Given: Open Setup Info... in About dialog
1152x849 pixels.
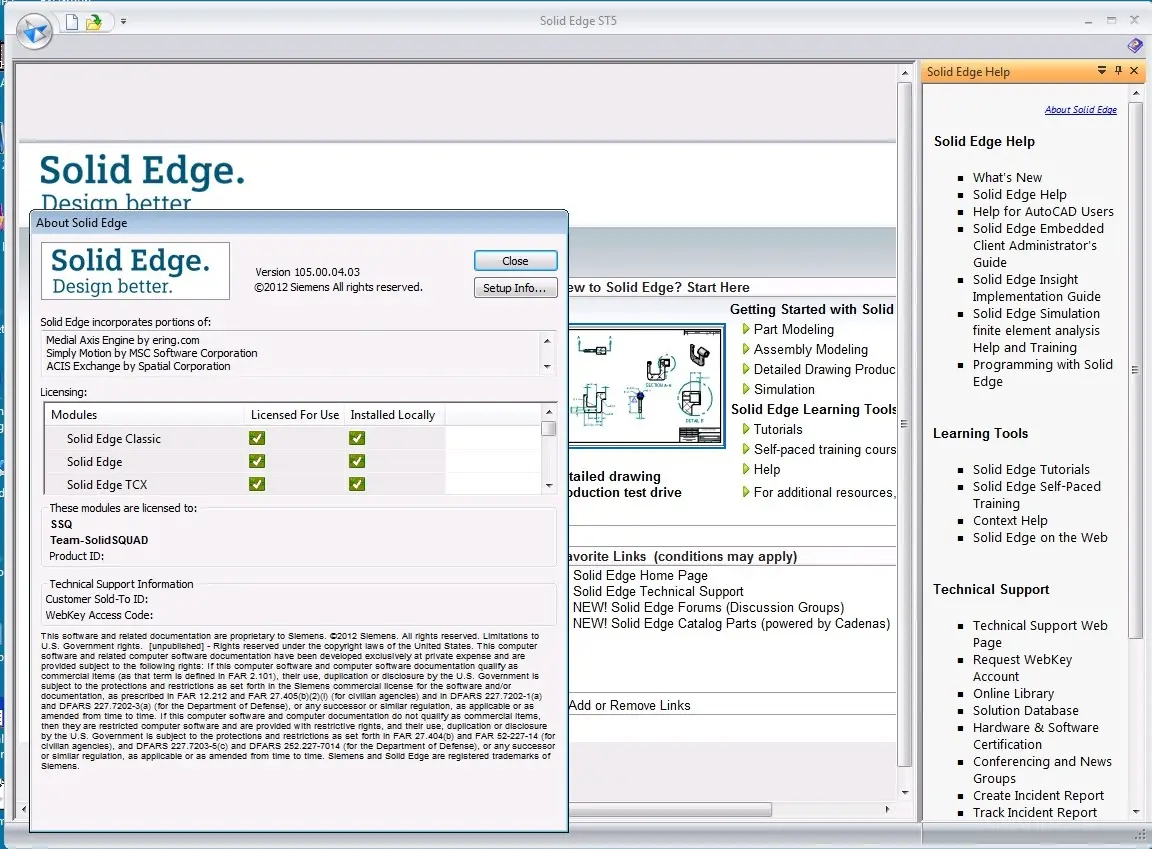Looking at the screenshot, I should coord(515,288).
